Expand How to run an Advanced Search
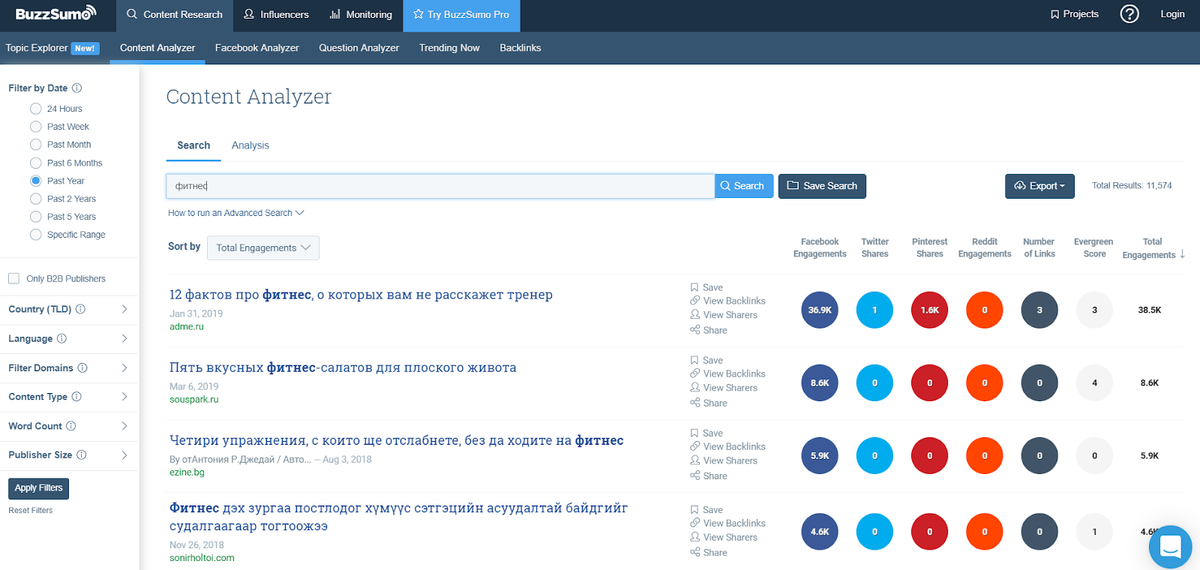This screenshot has width=1200, height=570. tap(236, 213)
